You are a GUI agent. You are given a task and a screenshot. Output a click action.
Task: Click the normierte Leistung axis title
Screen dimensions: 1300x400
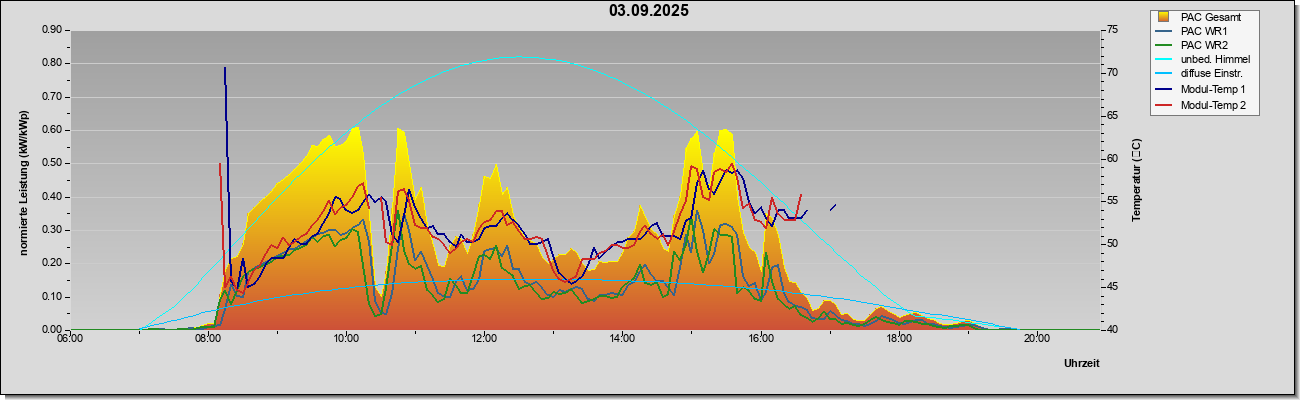(x=22, y=180)
